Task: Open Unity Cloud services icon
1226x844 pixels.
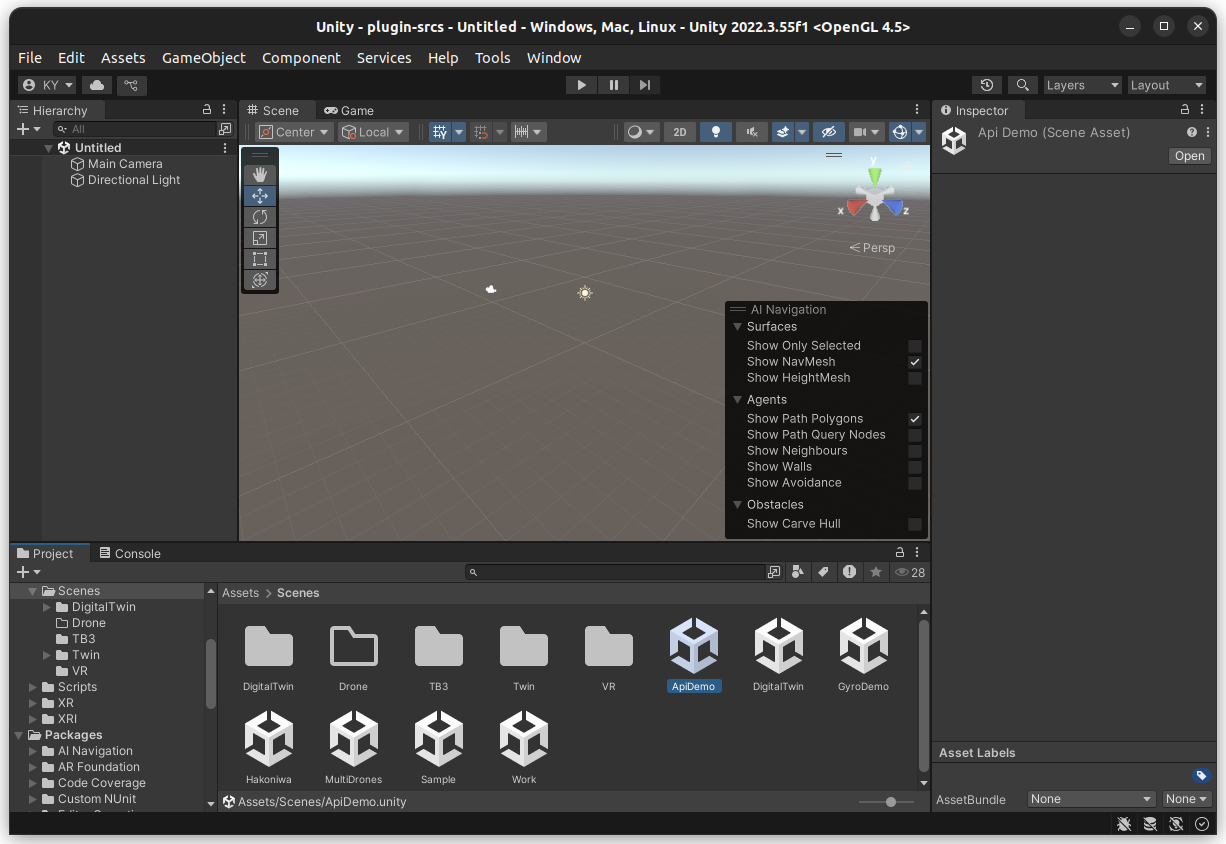Action: (97, 85)
